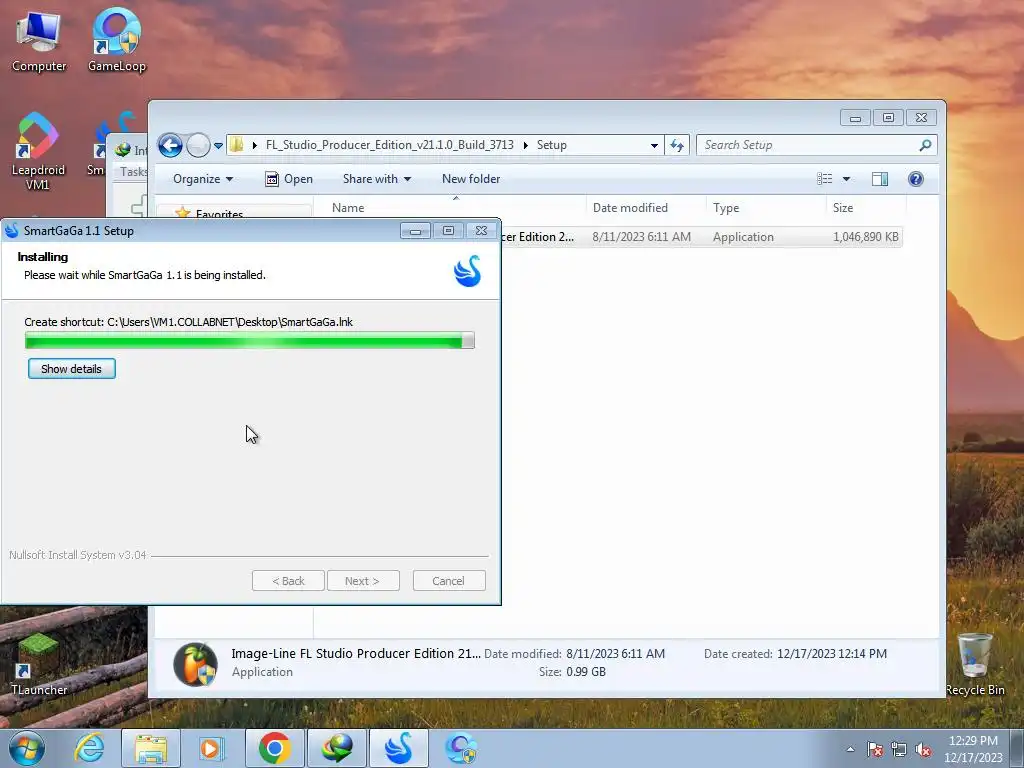Click Show details in SmartGaGa Setup

tap(72, 369)
